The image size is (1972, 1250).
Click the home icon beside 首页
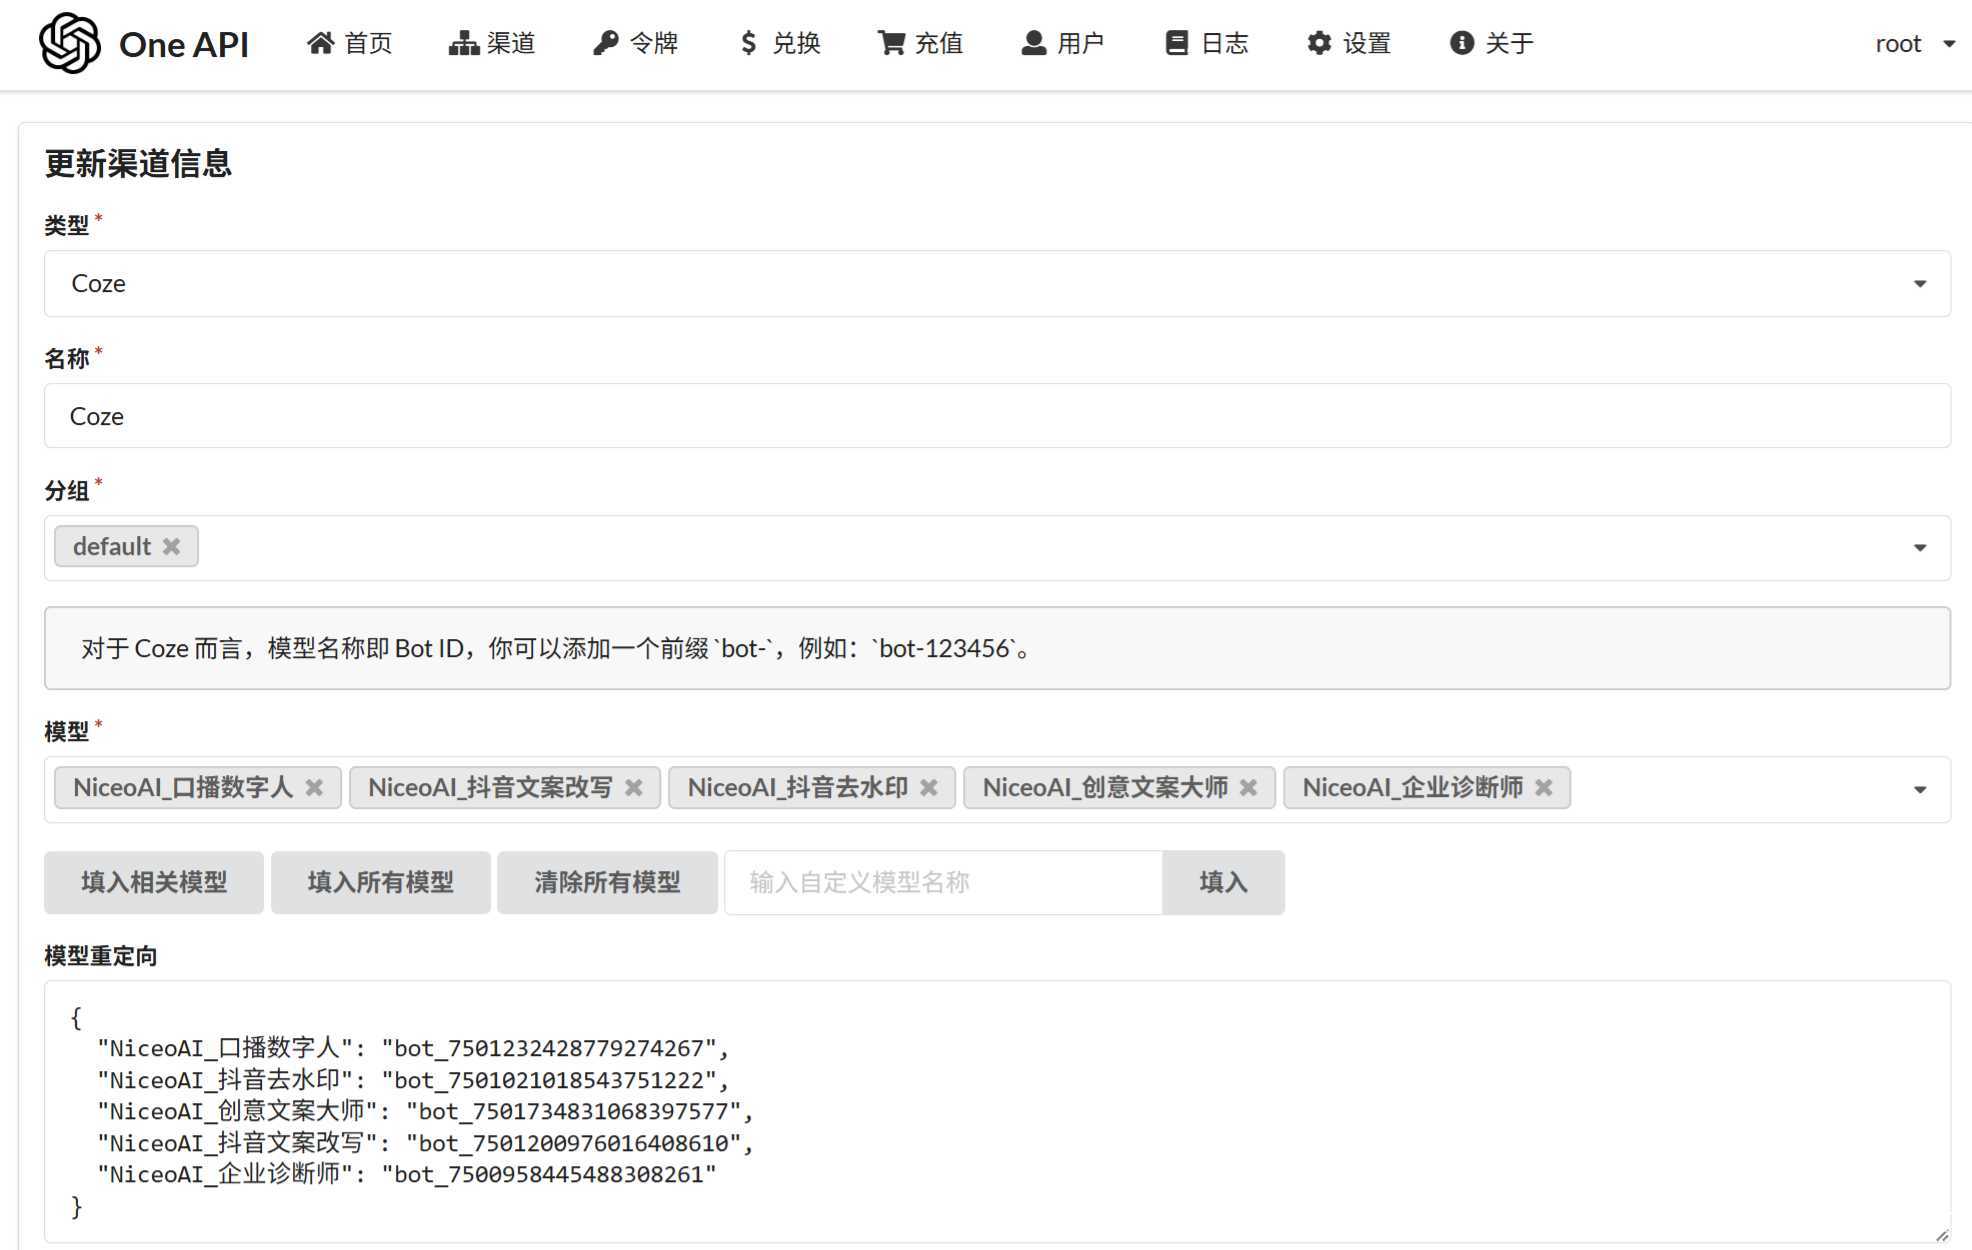[x=321, y=43]
